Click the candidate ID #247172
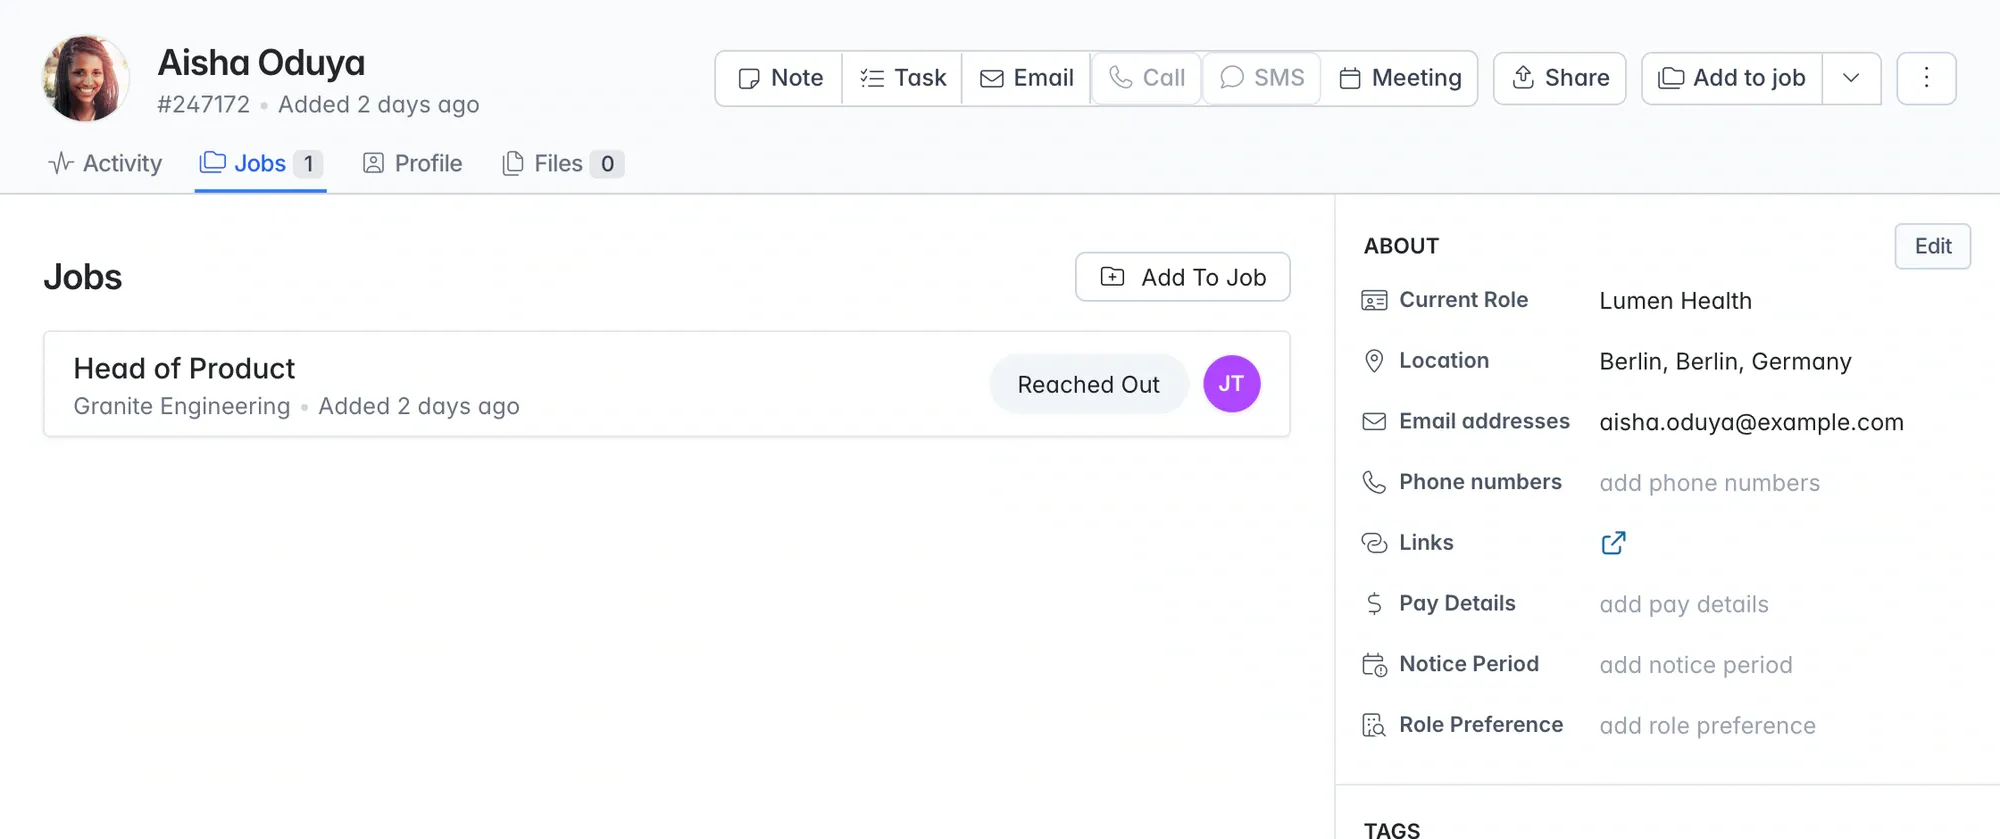The image size is (2000, 839). click(203, 105)
